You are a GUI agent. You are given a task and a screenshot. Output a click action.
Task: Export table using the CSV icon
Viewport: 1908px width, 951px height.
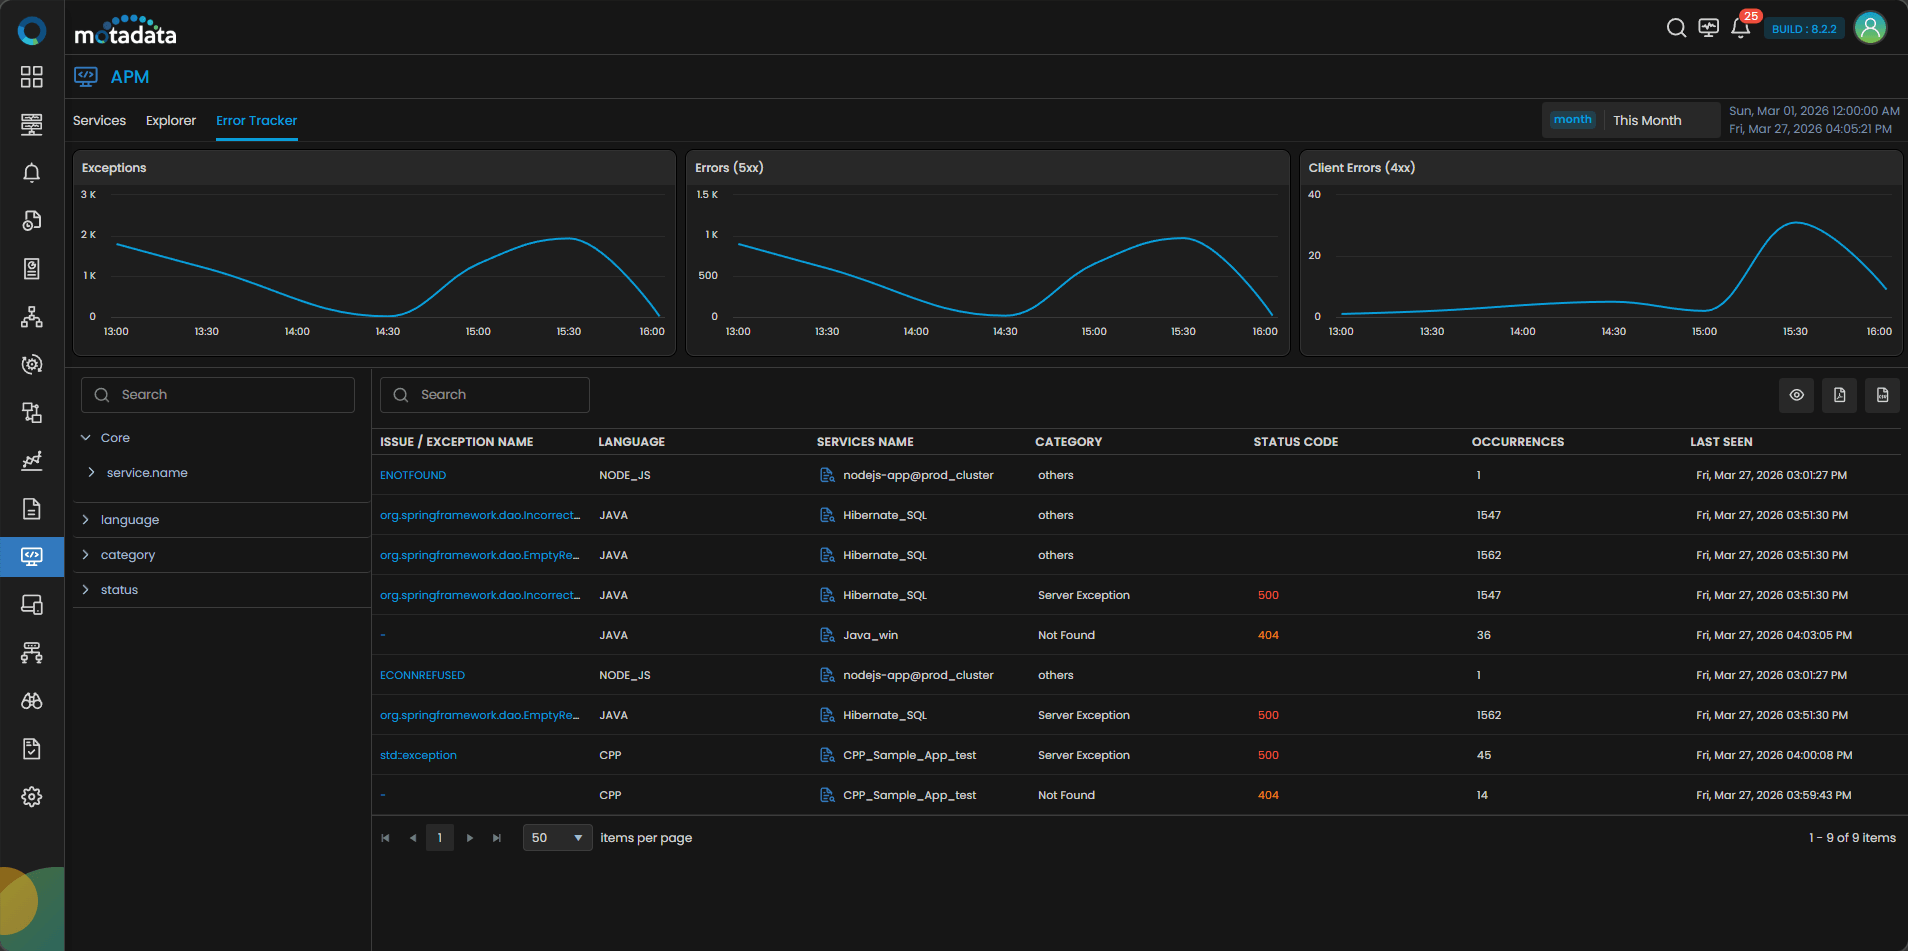point(1882,395)
